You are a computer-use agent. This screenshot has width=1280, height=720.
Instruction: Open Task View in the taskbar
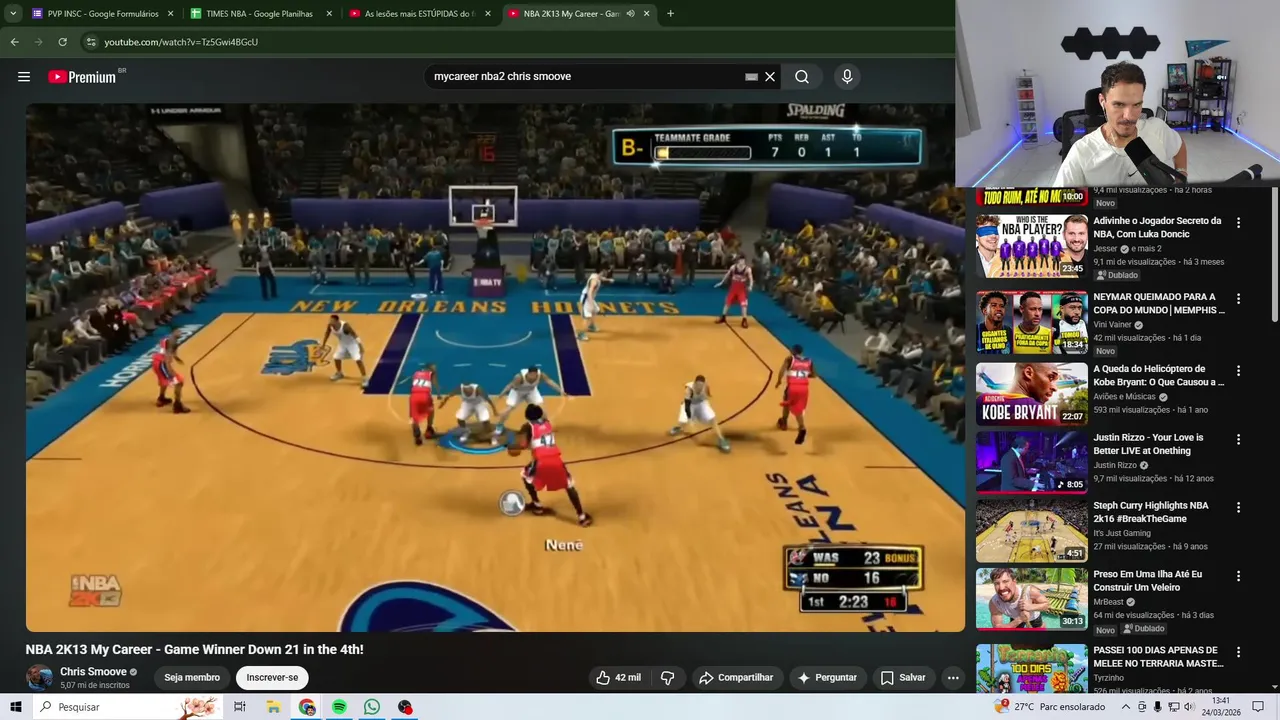click(240, 707)
